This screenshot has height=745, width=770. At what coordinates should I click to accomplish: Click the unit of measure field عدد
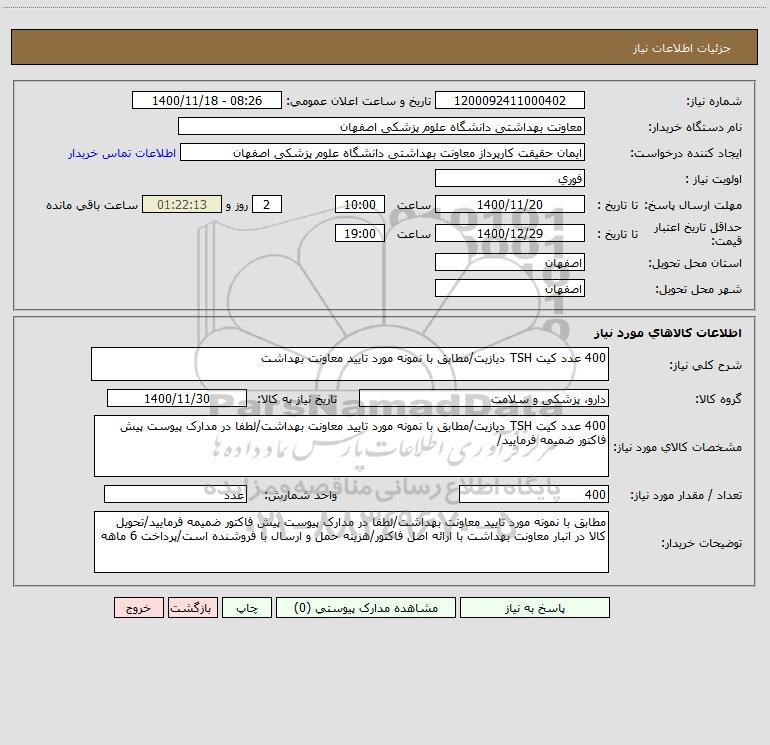coord(175,495)
